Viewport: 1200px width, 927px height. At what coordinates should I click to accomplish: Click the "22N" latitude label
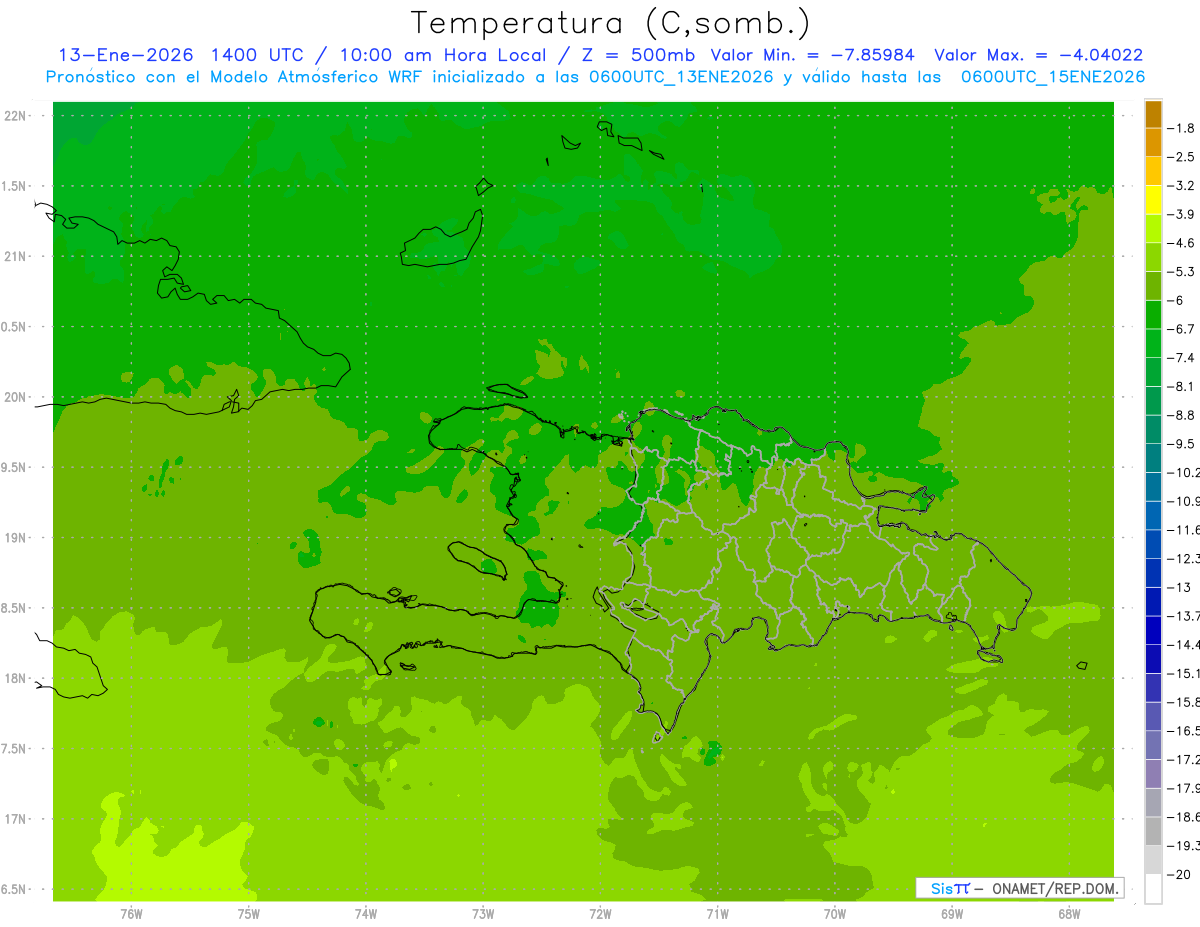pyautogui.click(x=16, y=116)
